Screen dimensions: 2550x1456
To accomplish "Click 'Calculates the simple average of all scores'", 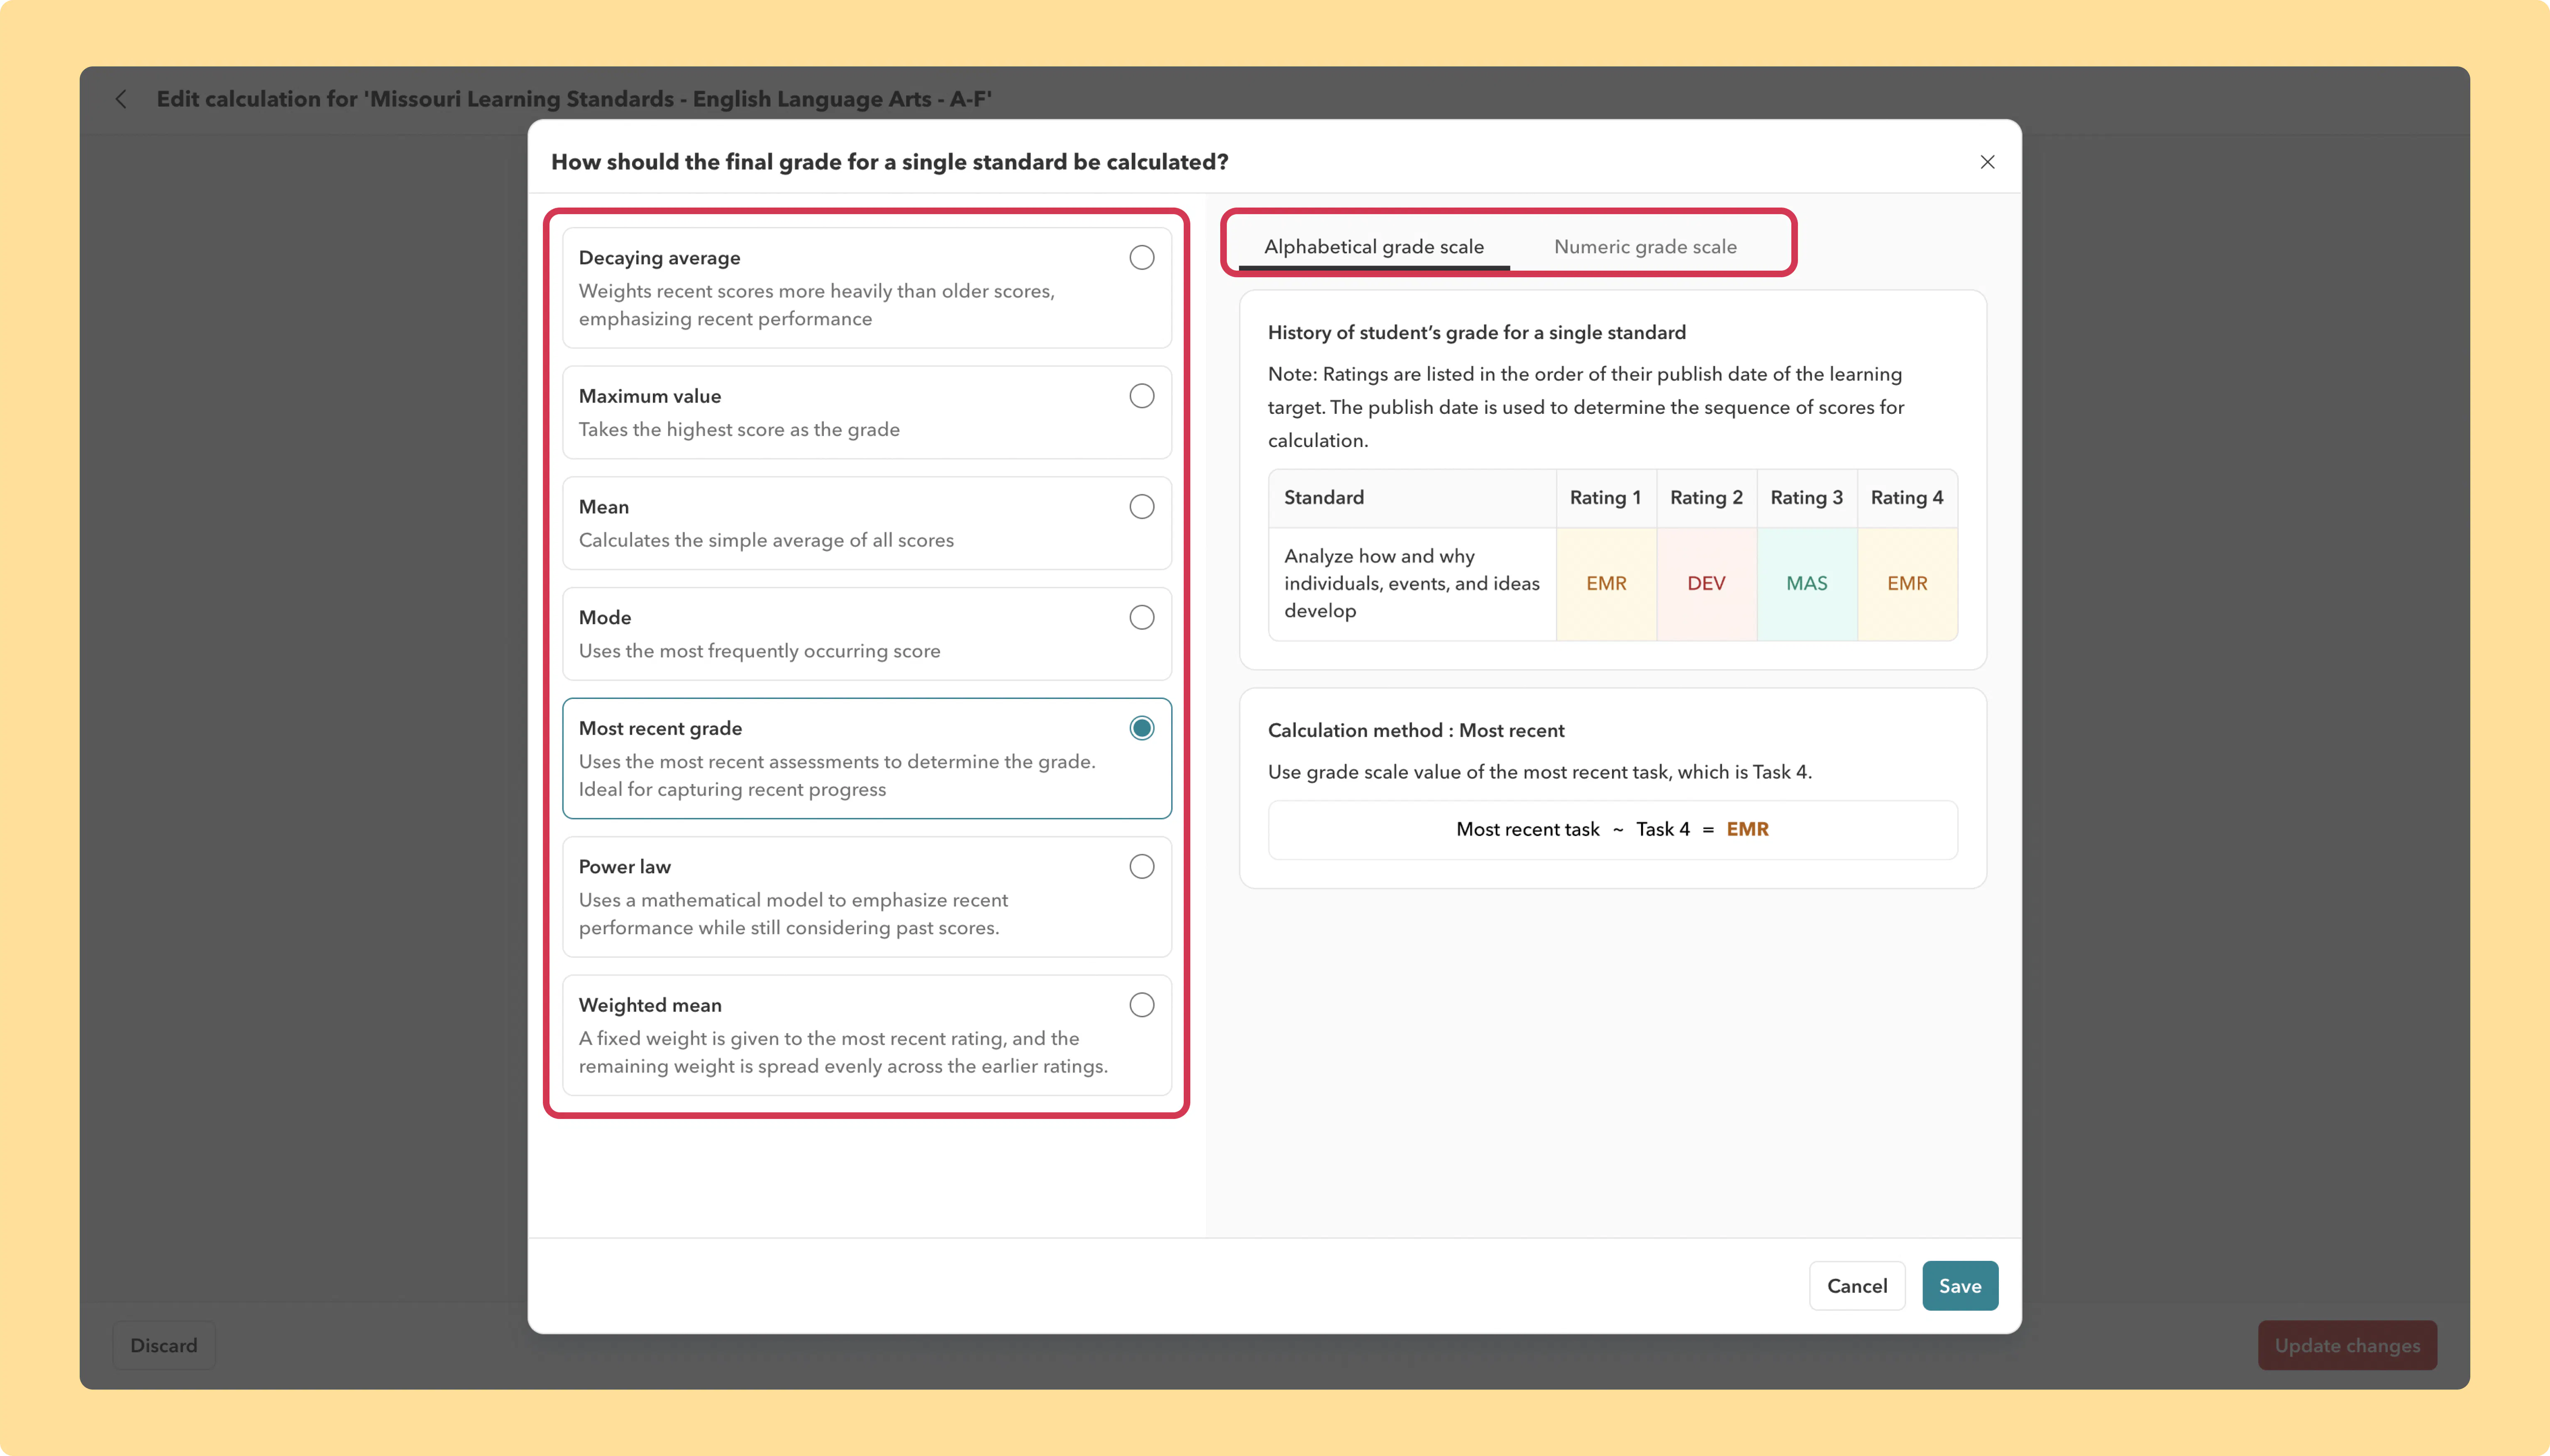I will point(766,541).
